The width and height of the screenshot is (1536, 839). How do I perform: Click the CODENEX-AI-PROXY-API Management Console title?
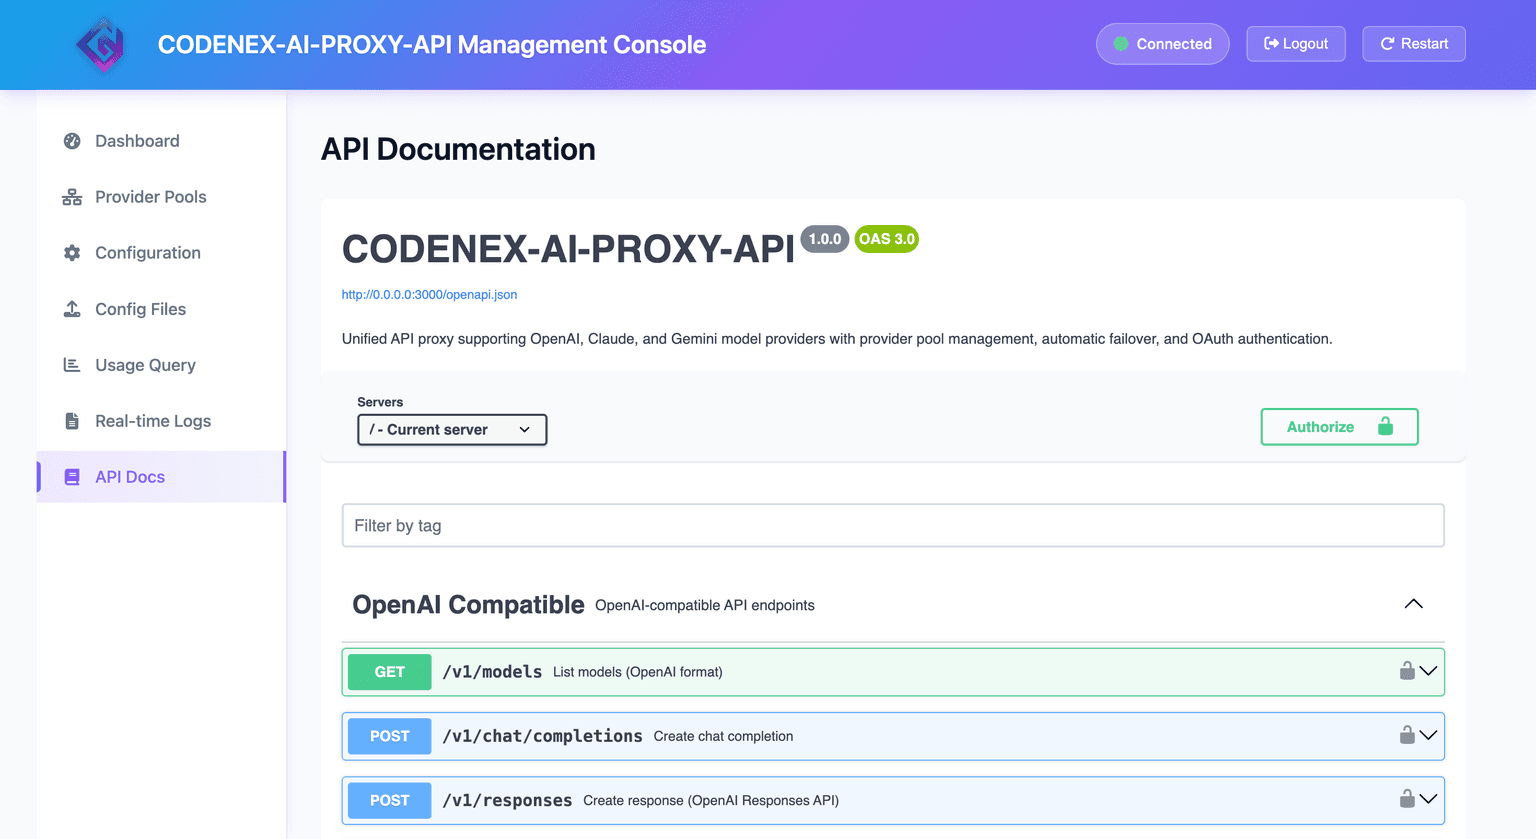pos(432,45)
